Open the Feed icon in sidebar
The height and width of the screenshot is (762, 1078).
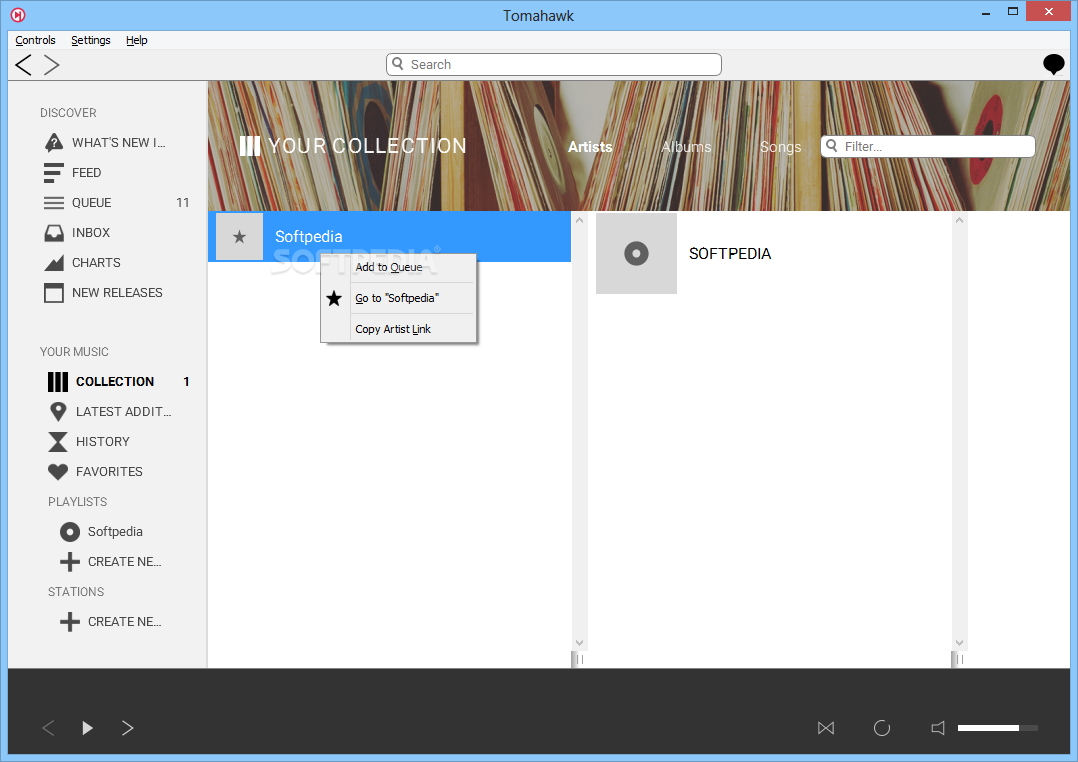54,173
